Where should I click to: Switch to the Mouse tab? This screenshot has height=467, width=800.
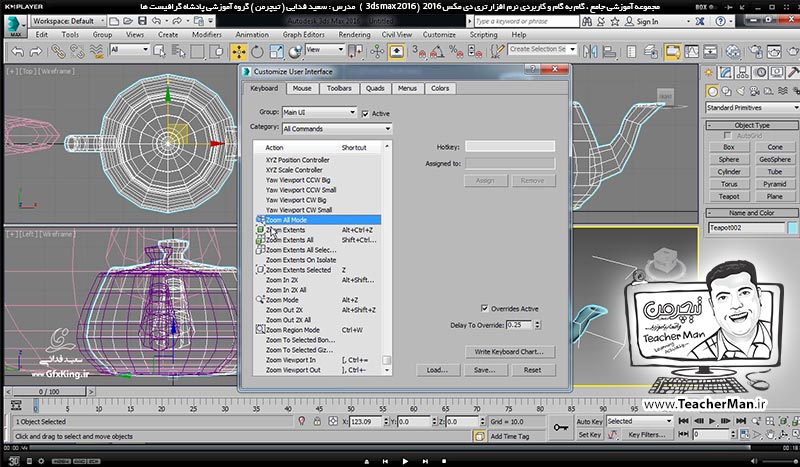click(302, 88)
